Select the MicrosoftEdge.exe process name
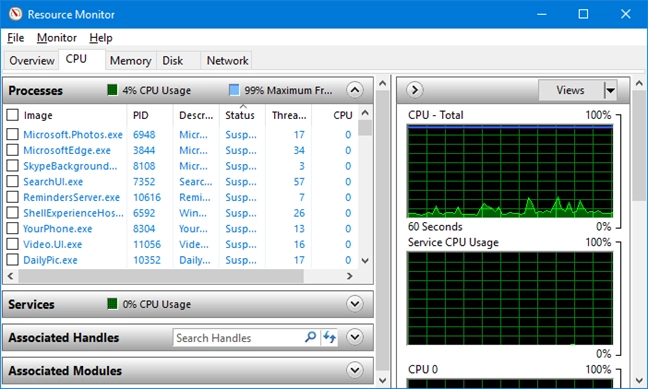Viewport: 648px width, 389px height. 67,150
